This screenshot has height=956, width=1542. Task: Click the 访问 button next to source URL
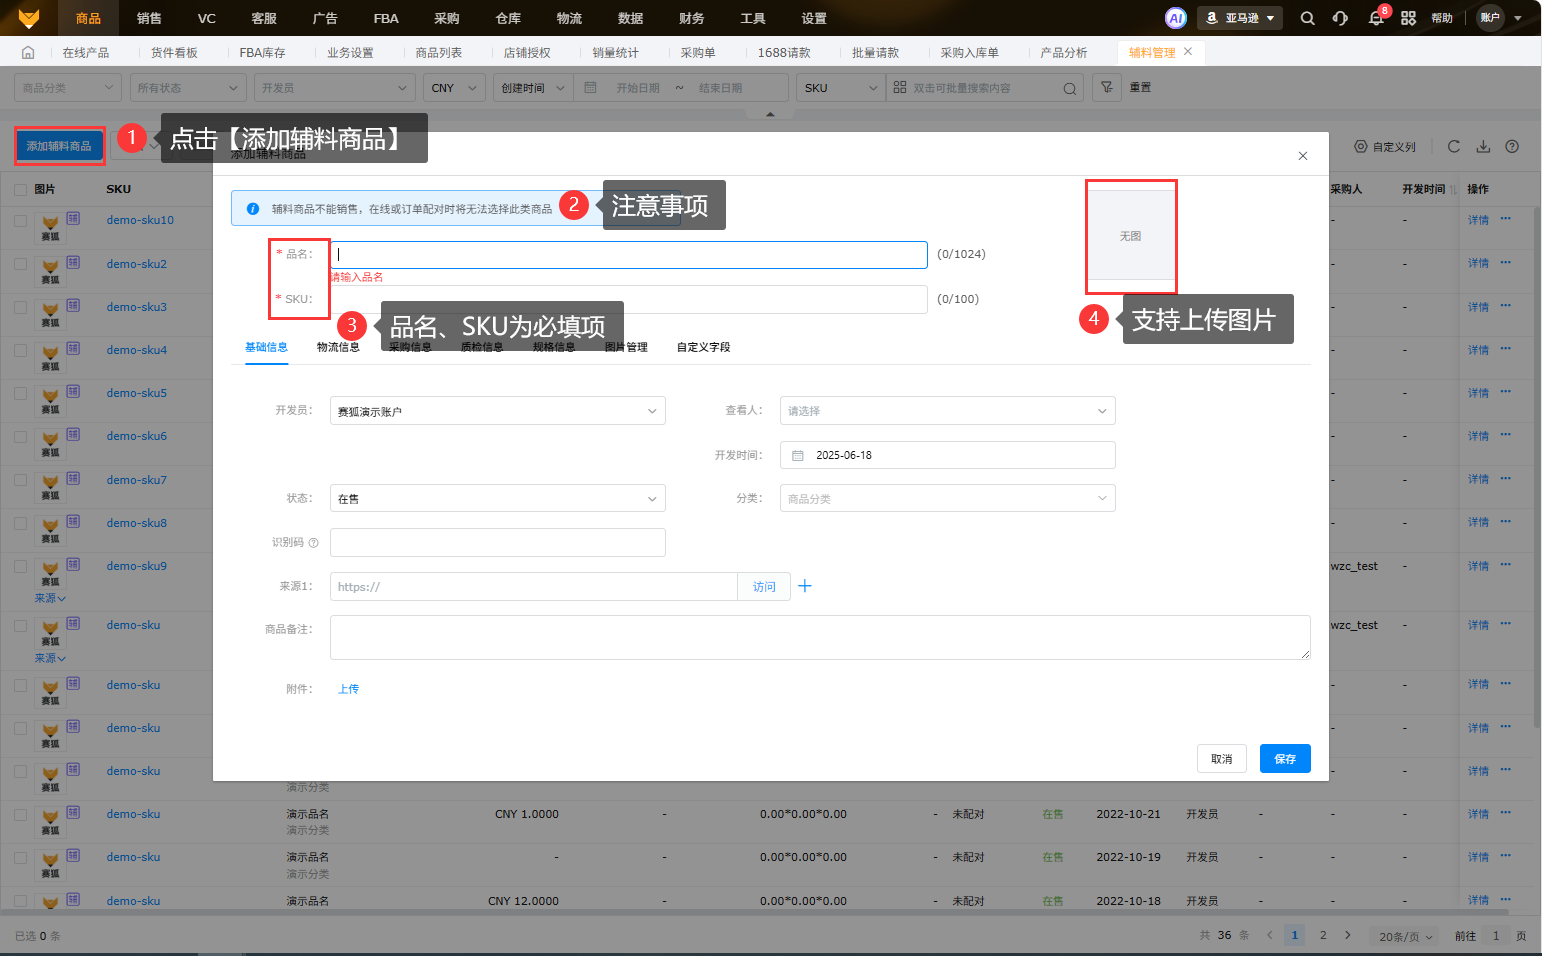[764, 586]
